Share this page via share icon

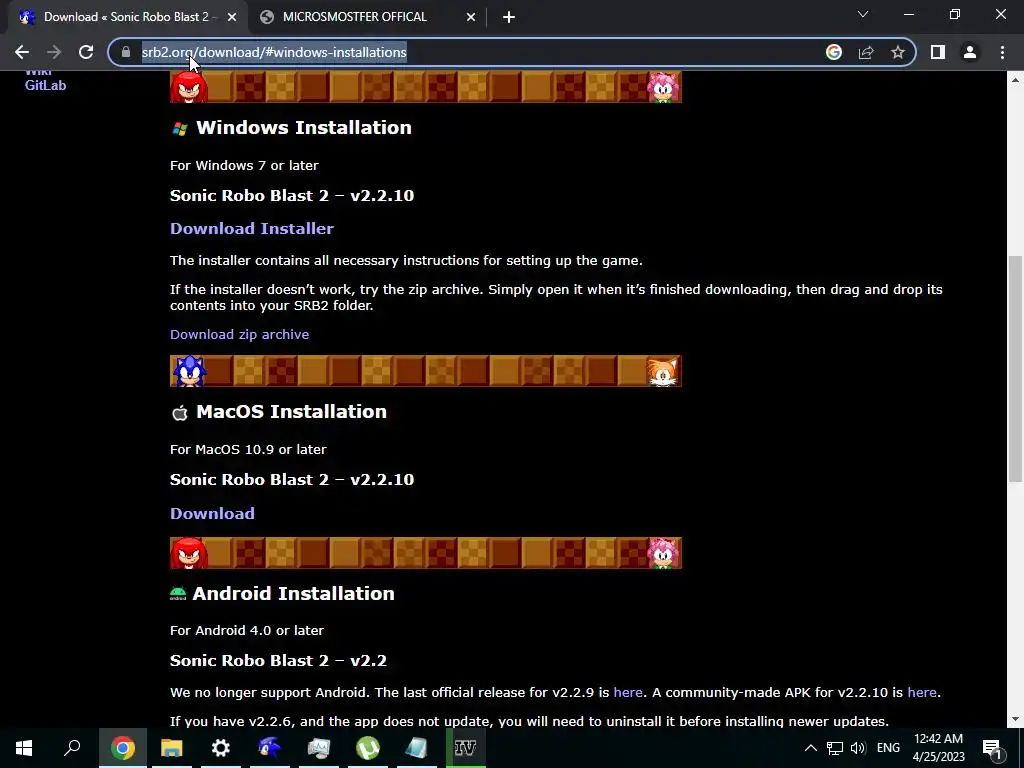point(866,52)
